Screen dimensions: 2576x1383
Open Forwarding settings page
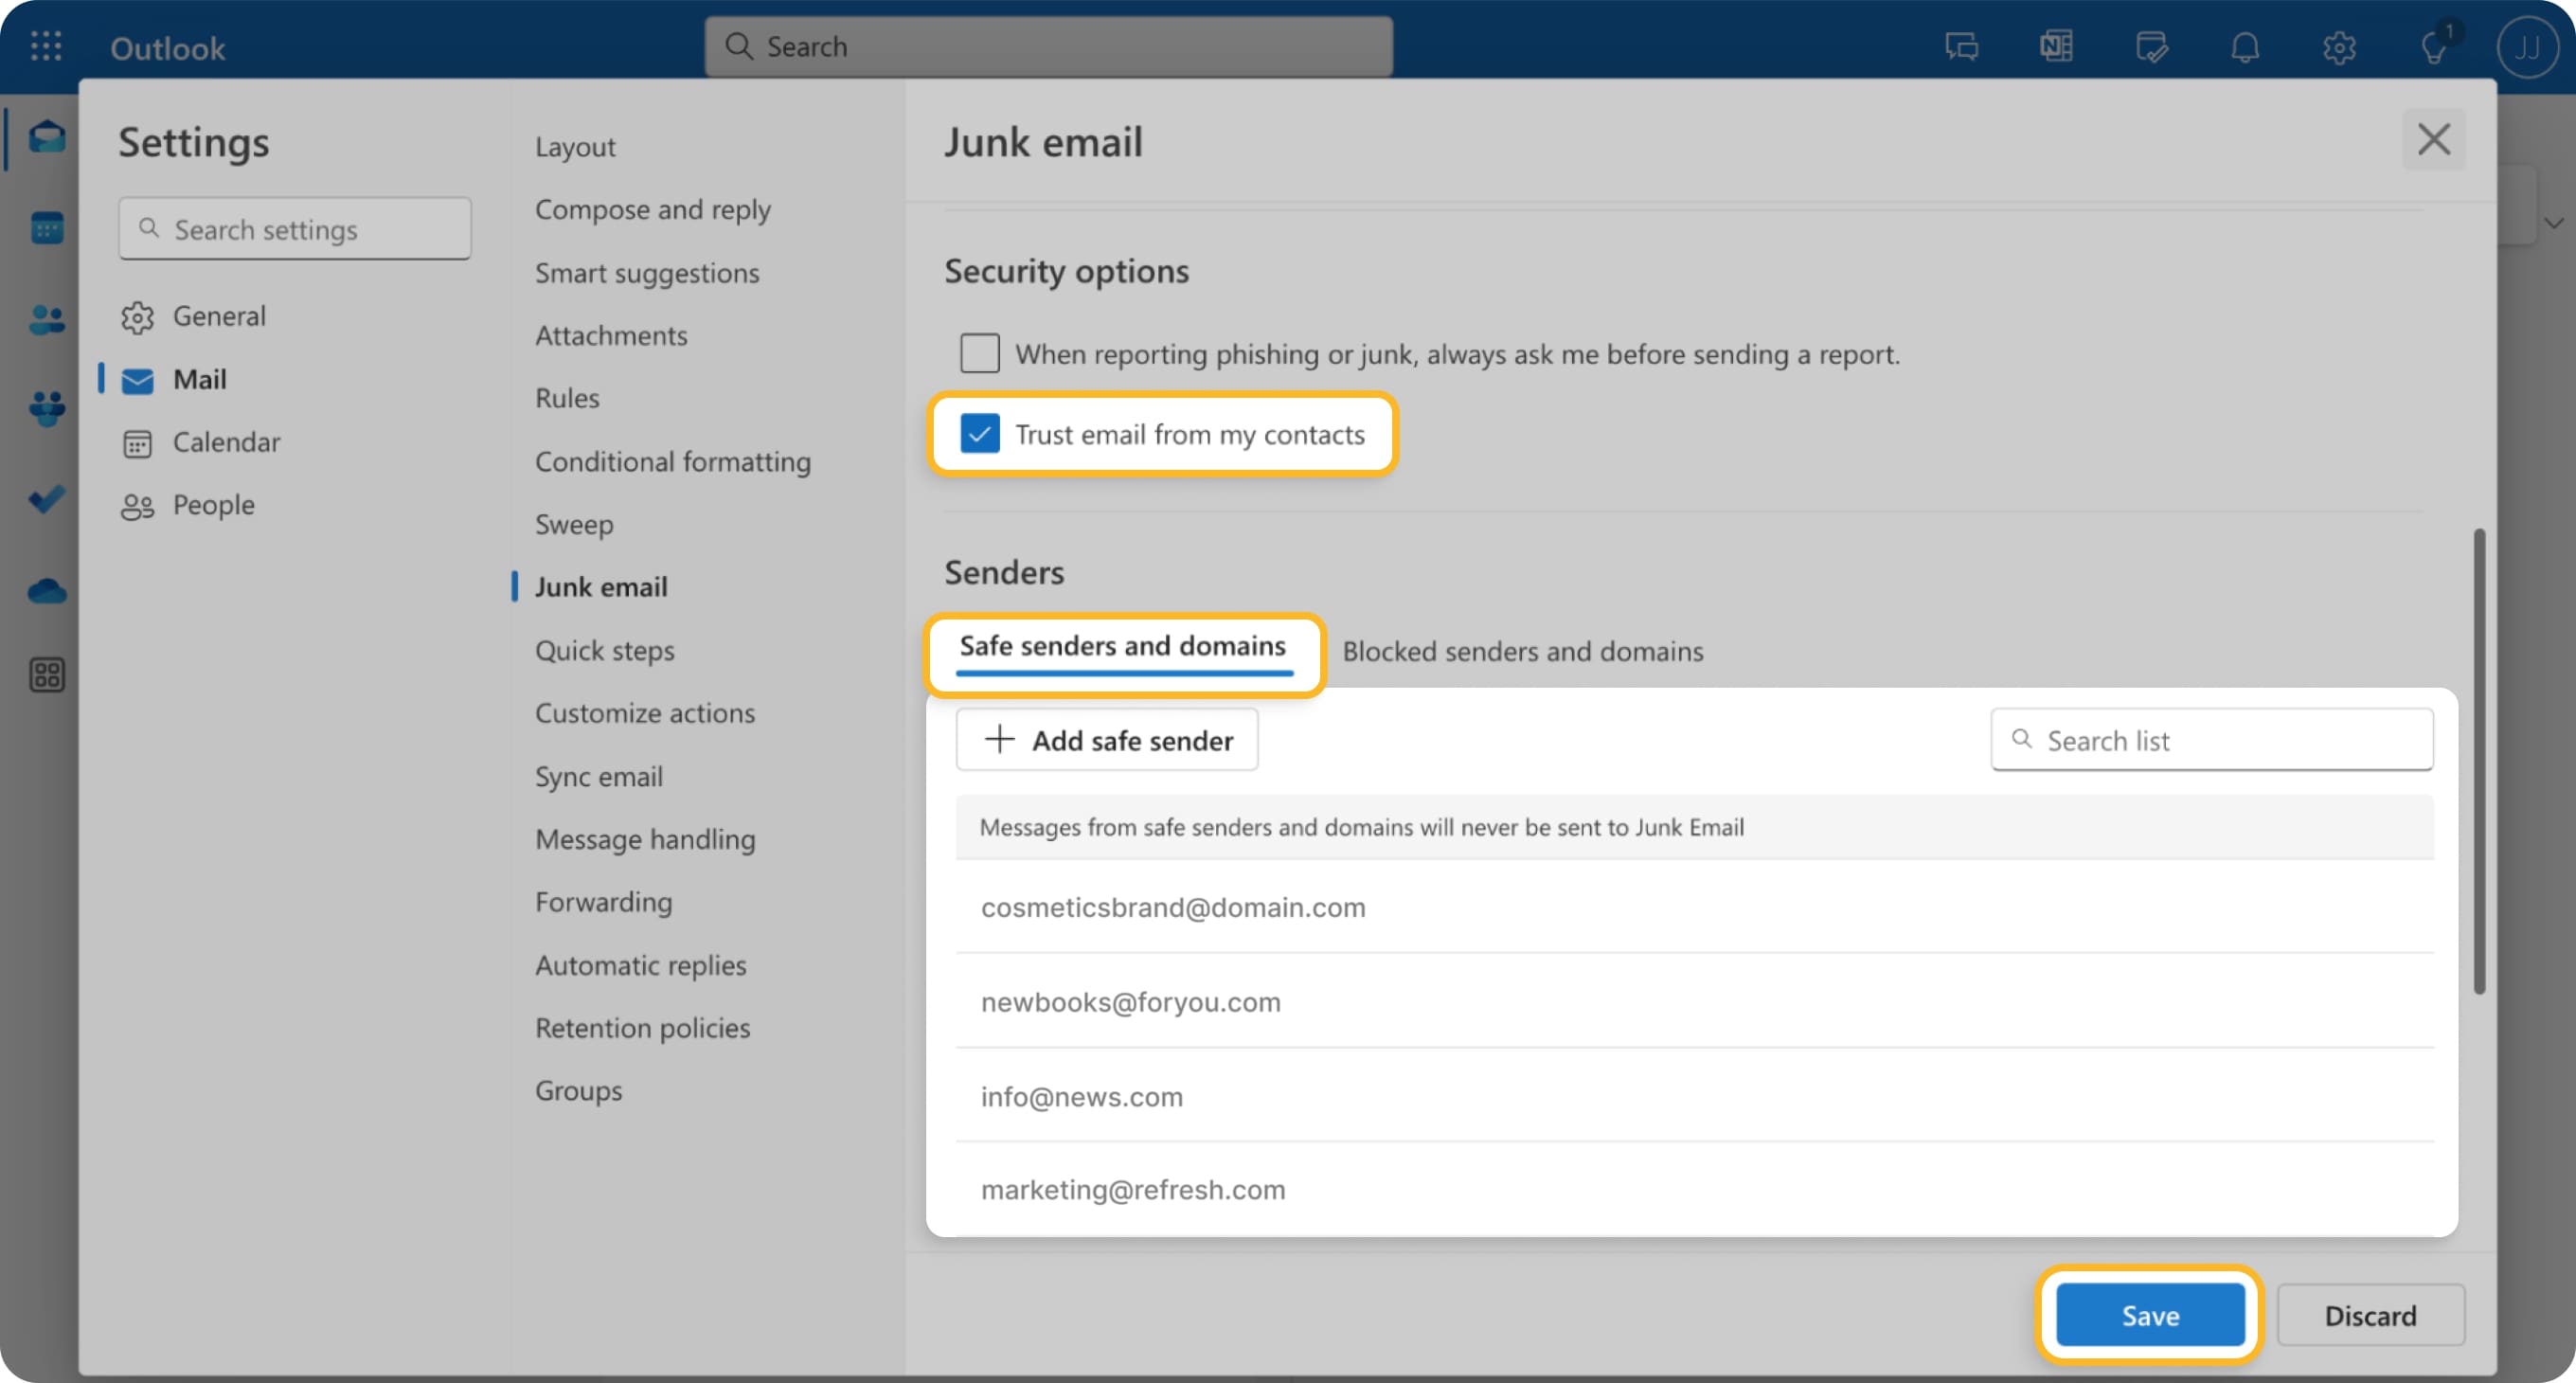pyautogui.click(x=603, y=902)
